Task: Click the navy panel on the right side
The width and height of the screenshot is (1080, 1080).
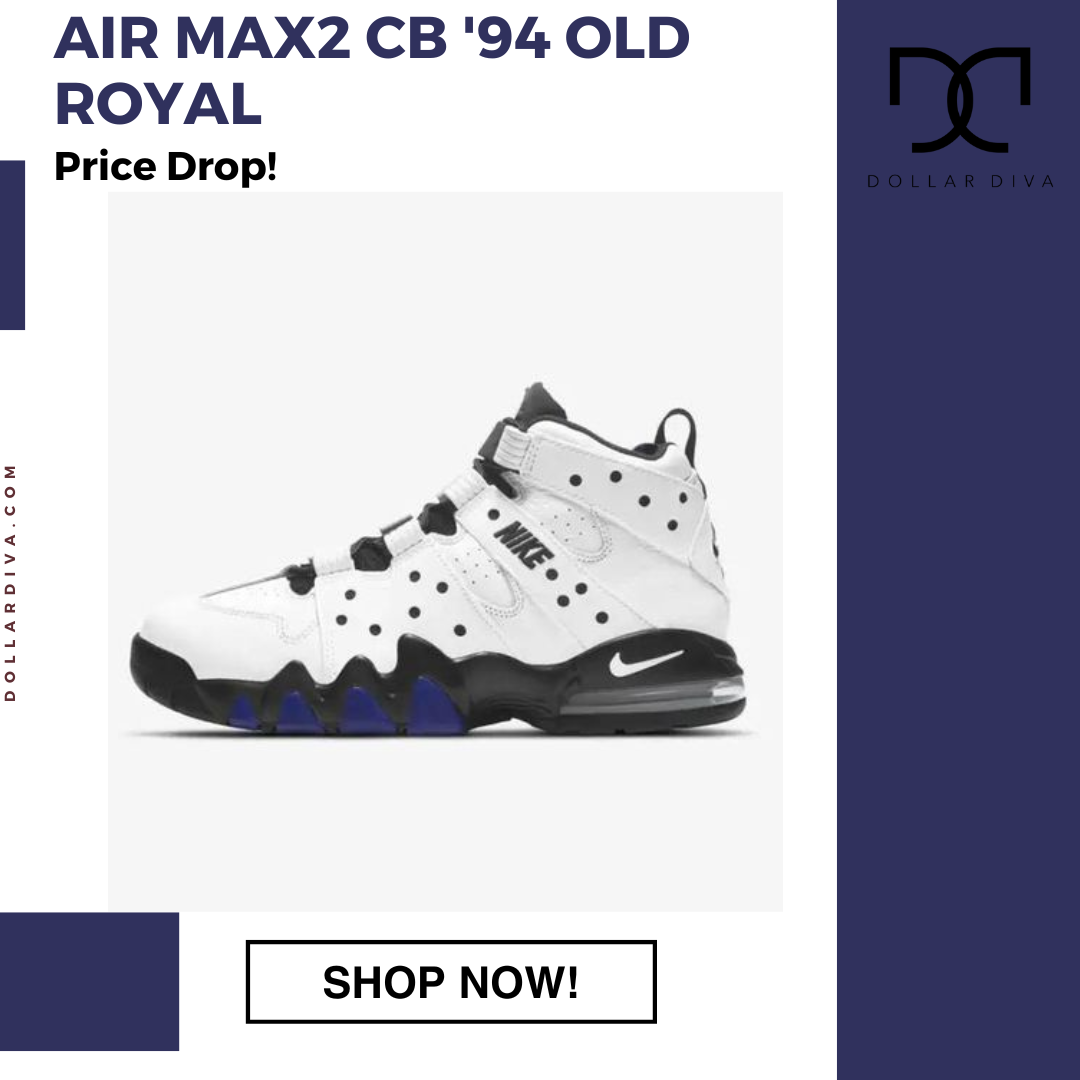Action: pos(958,540)
